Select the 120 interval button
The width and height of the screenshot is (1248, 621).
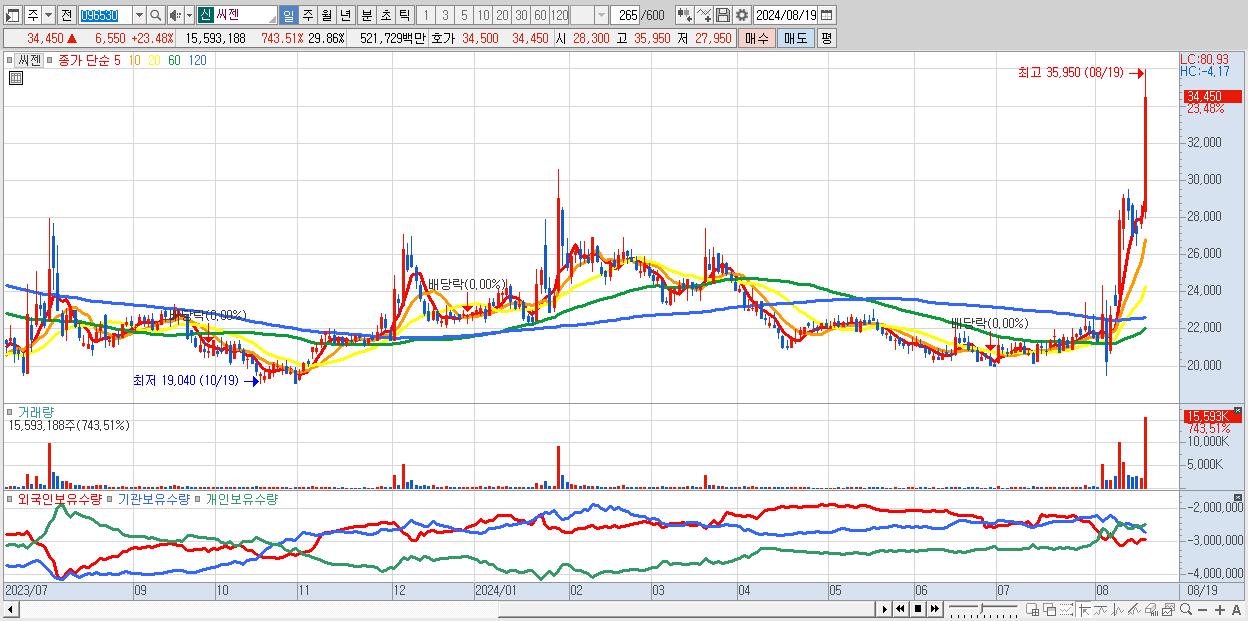(560, 15)
